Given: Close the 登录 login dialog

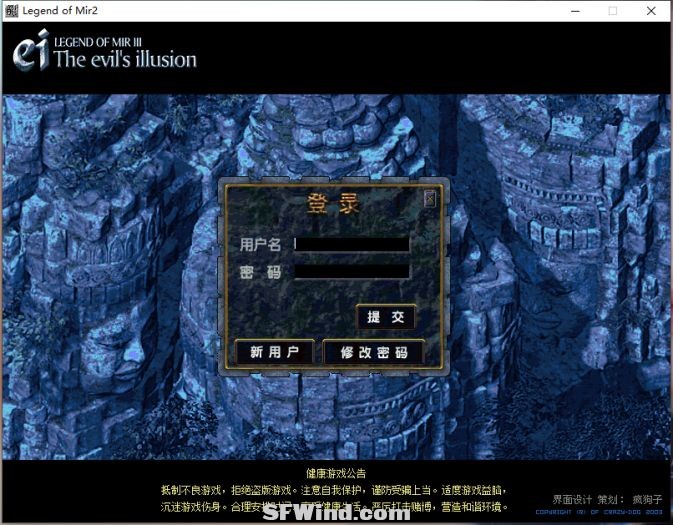Looking at the screenshot, I should [430, 199].
